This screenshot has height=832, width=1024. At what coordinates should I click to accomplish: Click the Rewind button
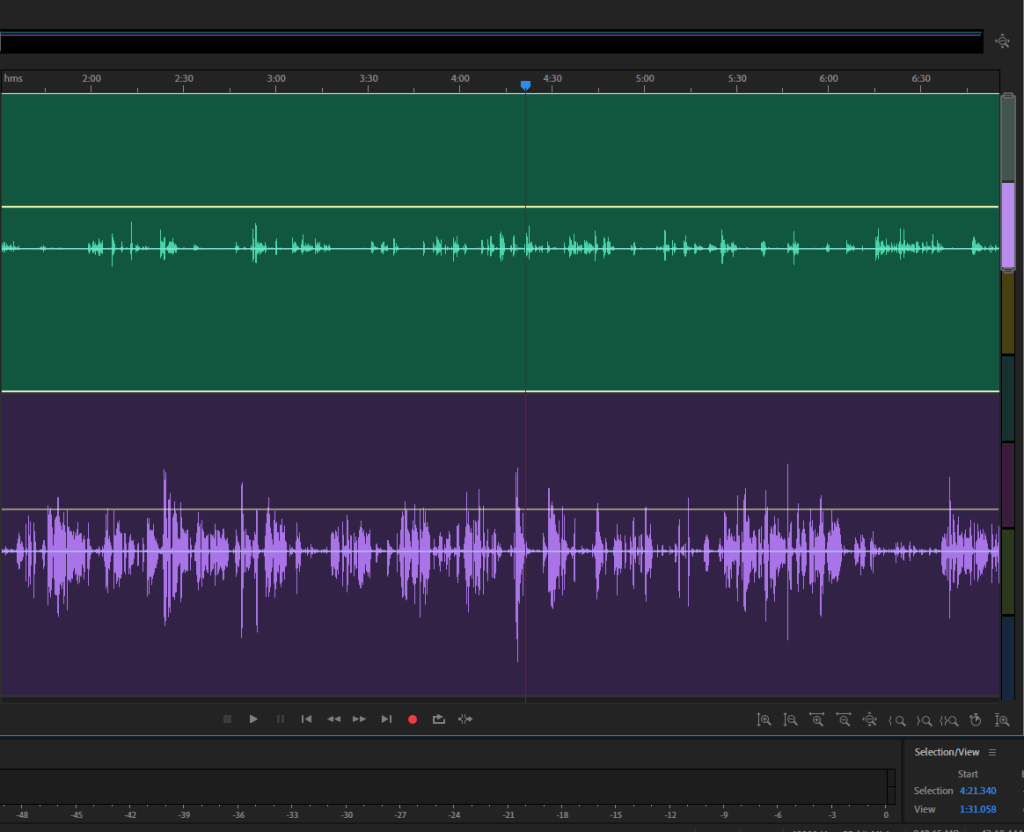334,719
